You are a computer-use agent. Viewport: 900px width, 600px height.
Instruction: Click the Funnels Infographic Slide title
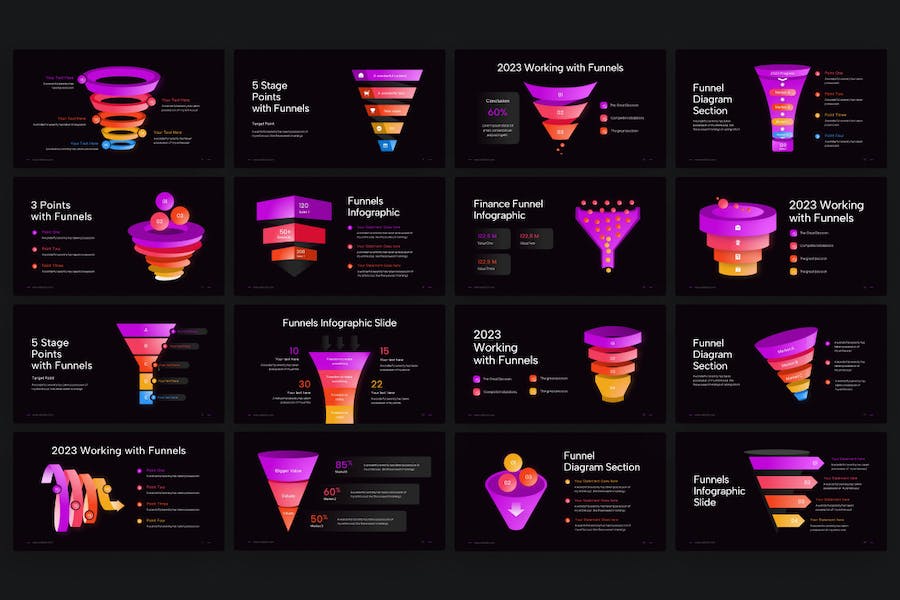(339, 323)
